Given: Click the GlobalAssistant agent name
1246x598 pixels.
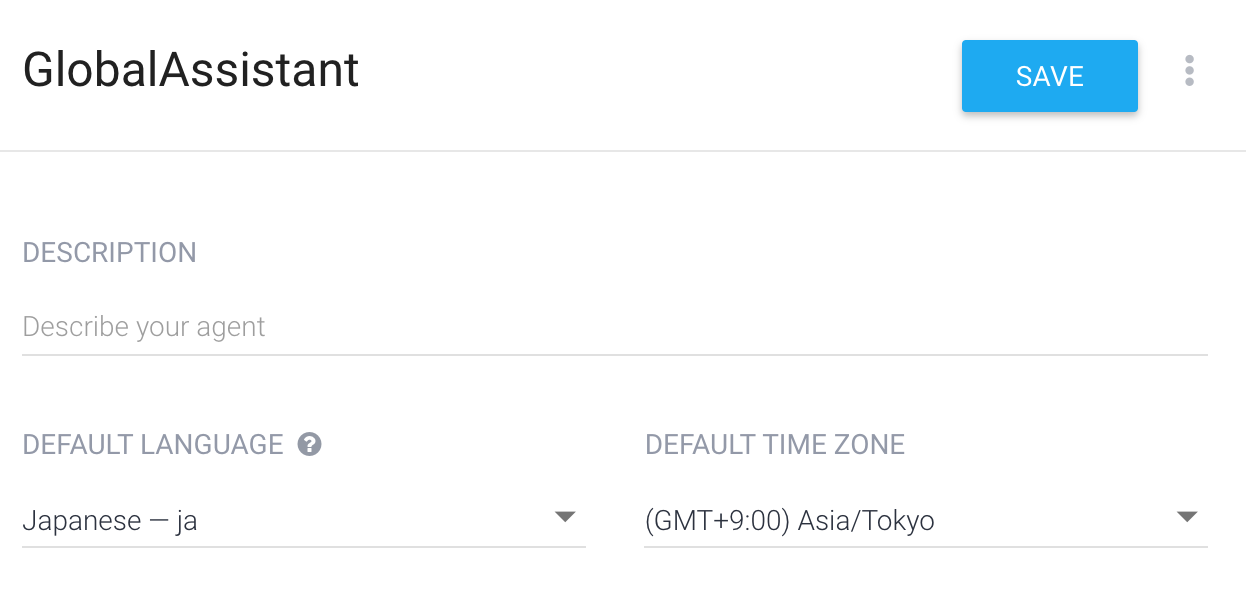Looking at the screenshot, I should tap(191, 71).
